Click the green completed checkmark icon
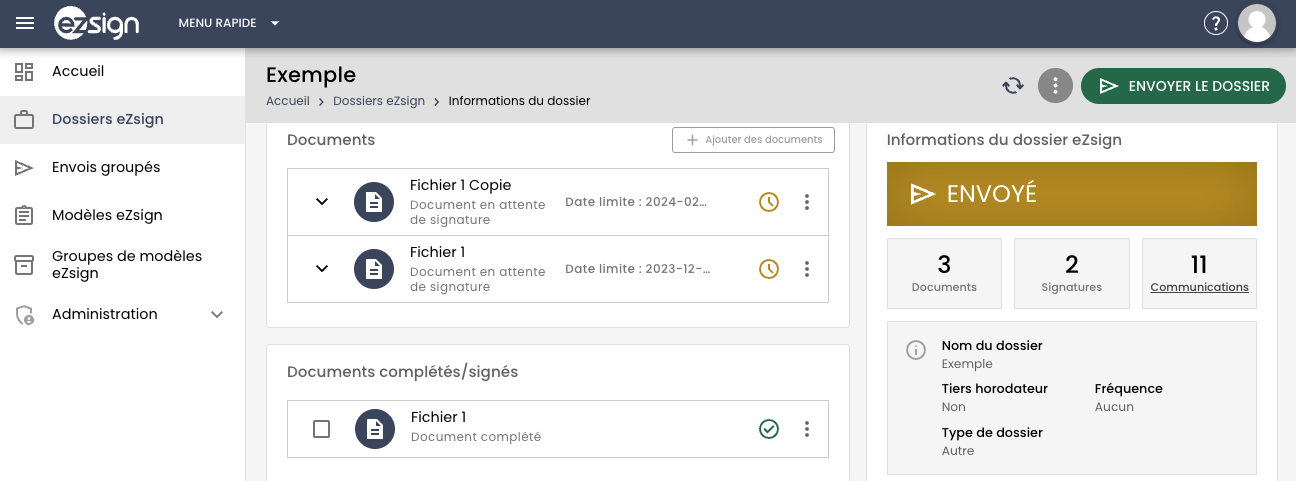The width and height of the screenshot is (1296, 481). click(x=768, y=429)
